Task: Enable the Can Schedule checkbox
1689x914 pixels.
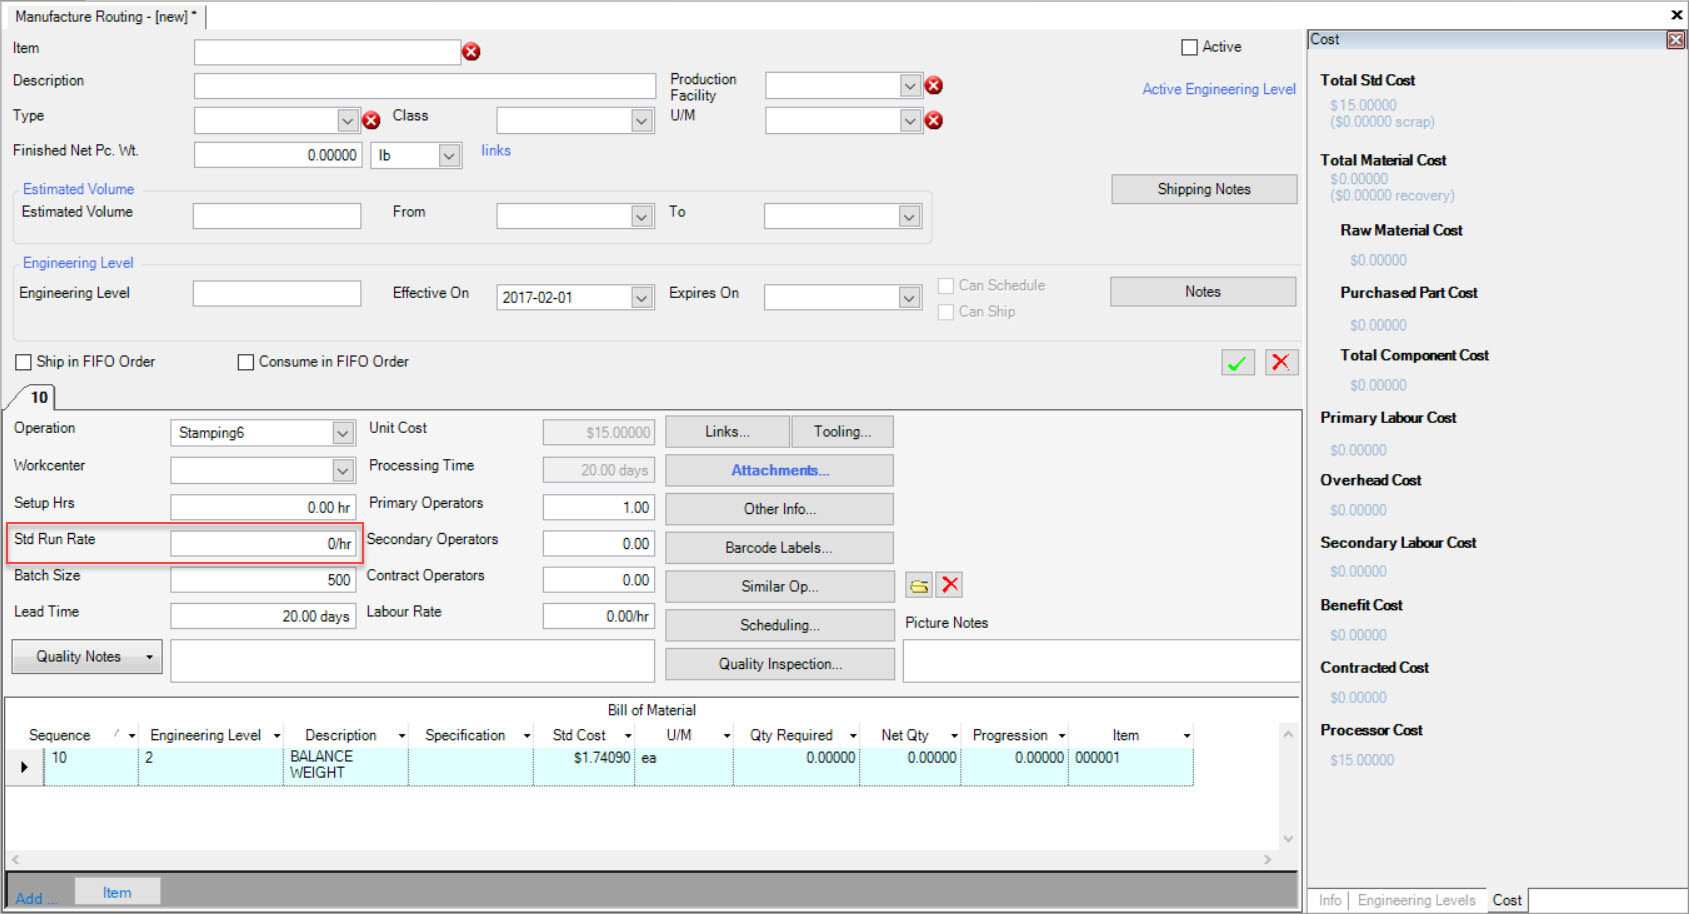Action: pyautogui.click(x=945, y=286)
